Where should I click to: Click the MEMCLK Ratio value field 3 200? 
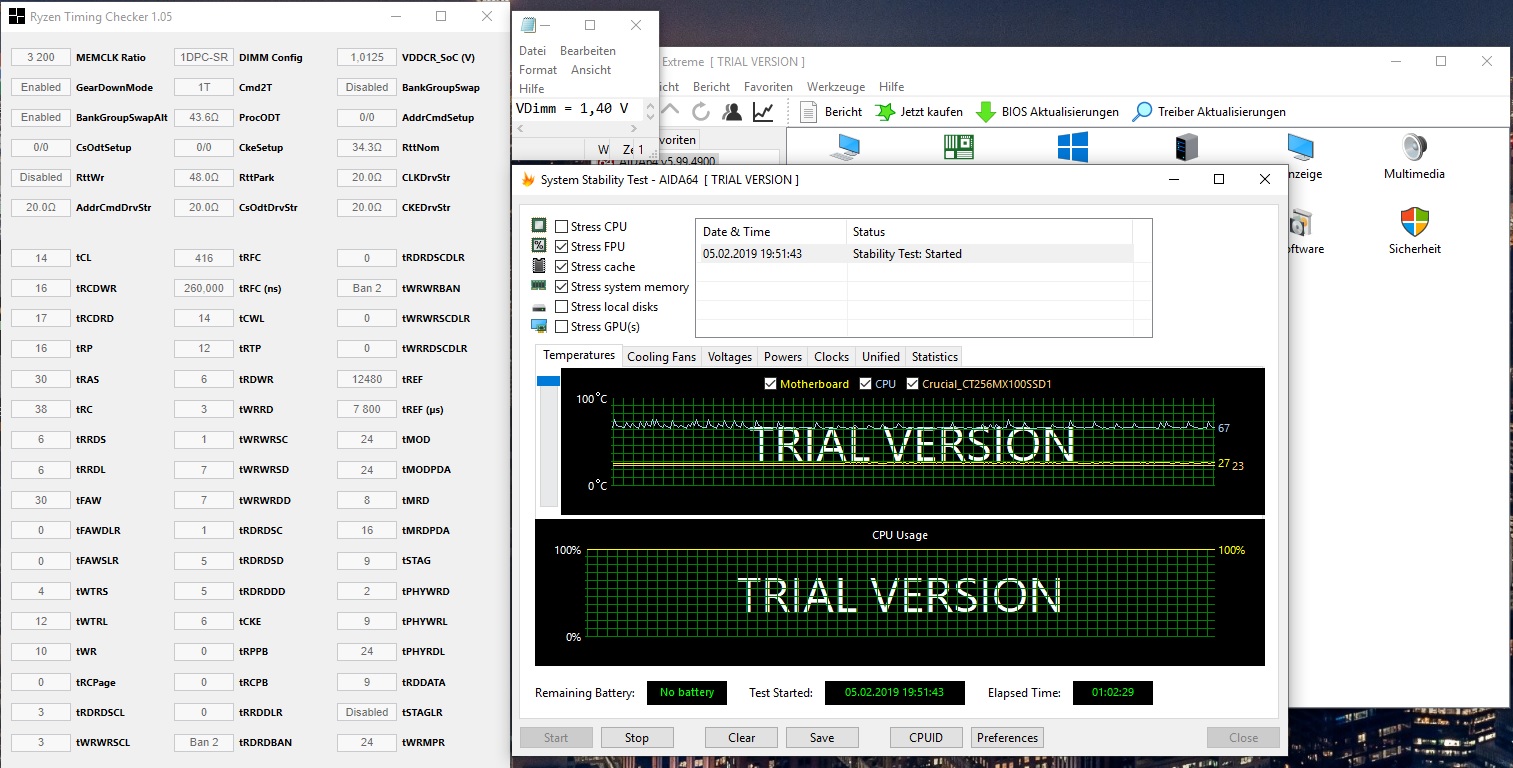(x=41, y=57)
